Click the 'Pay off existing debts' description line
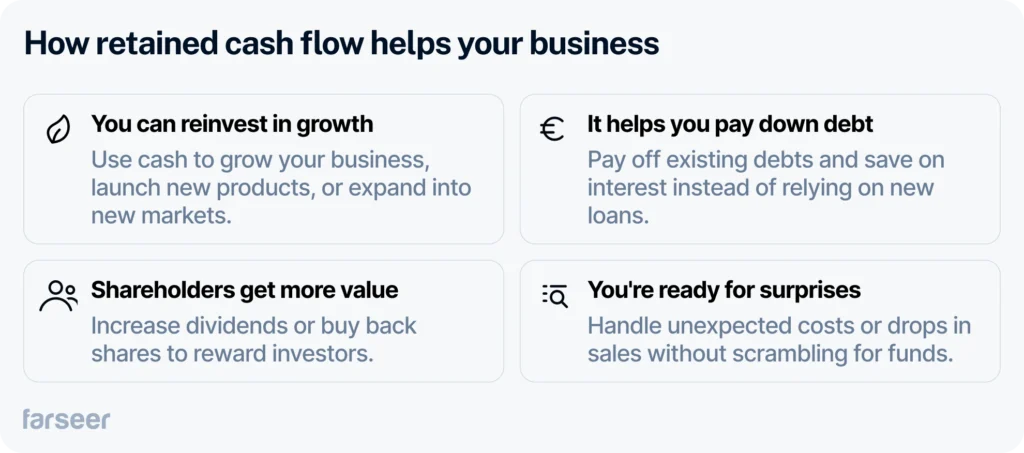Screen dimensions: 1024x453 [x=766, y=160]
